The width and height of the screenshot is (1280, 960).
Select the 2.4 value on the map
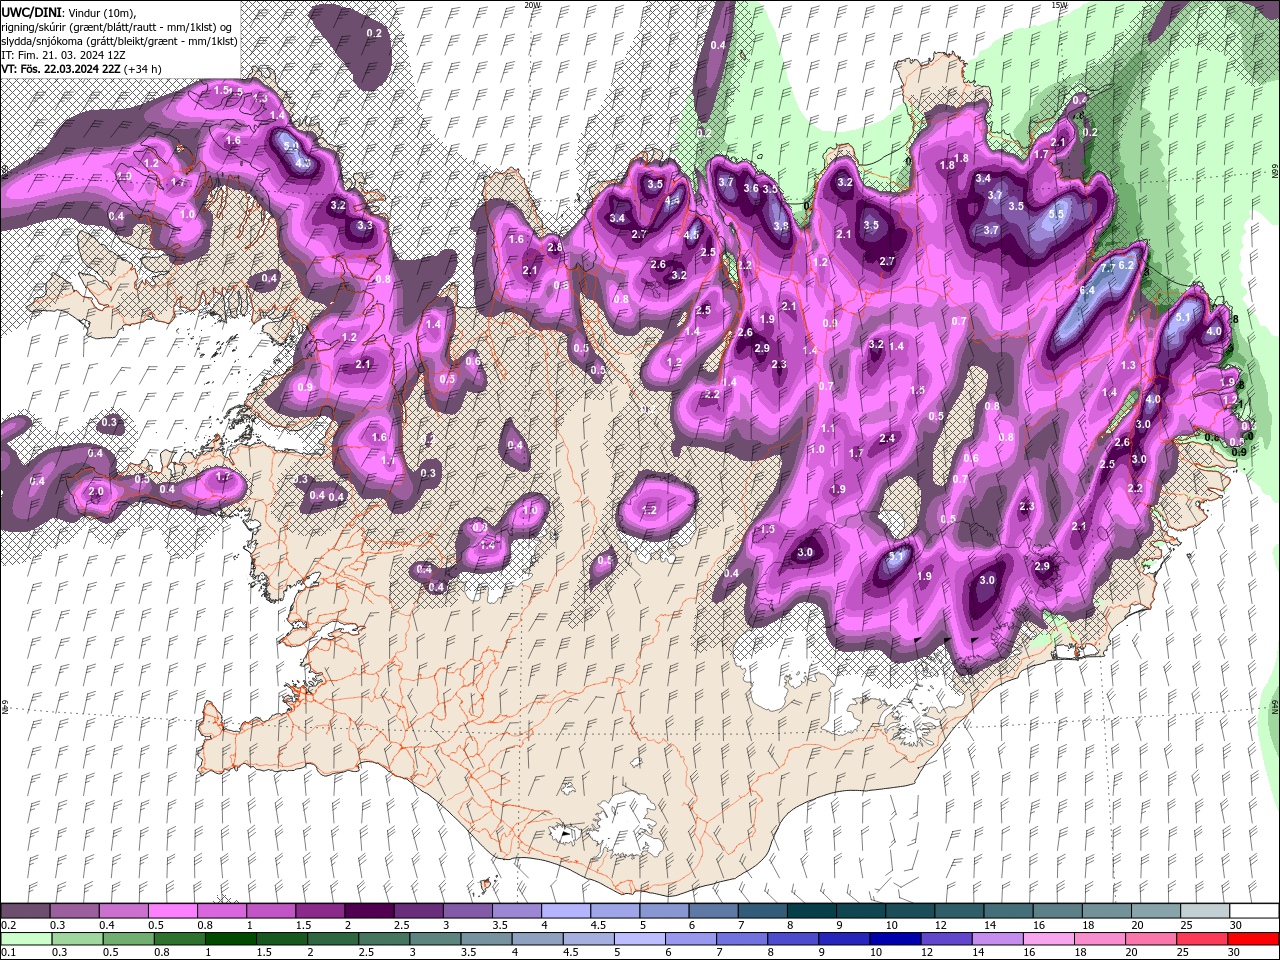pyautogui.click(x=887, y=438)
